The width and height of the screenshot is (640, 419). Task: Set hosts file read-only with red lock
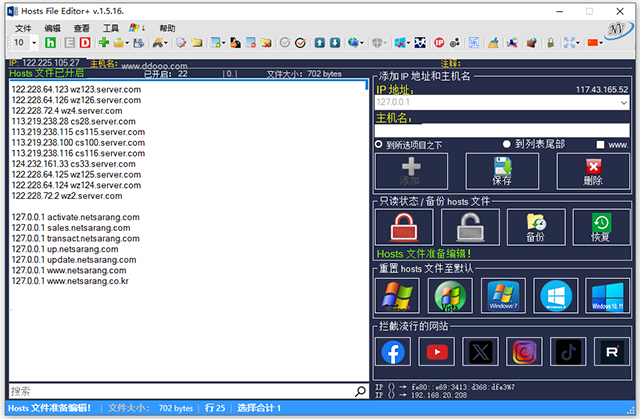(x=404, y=227)
